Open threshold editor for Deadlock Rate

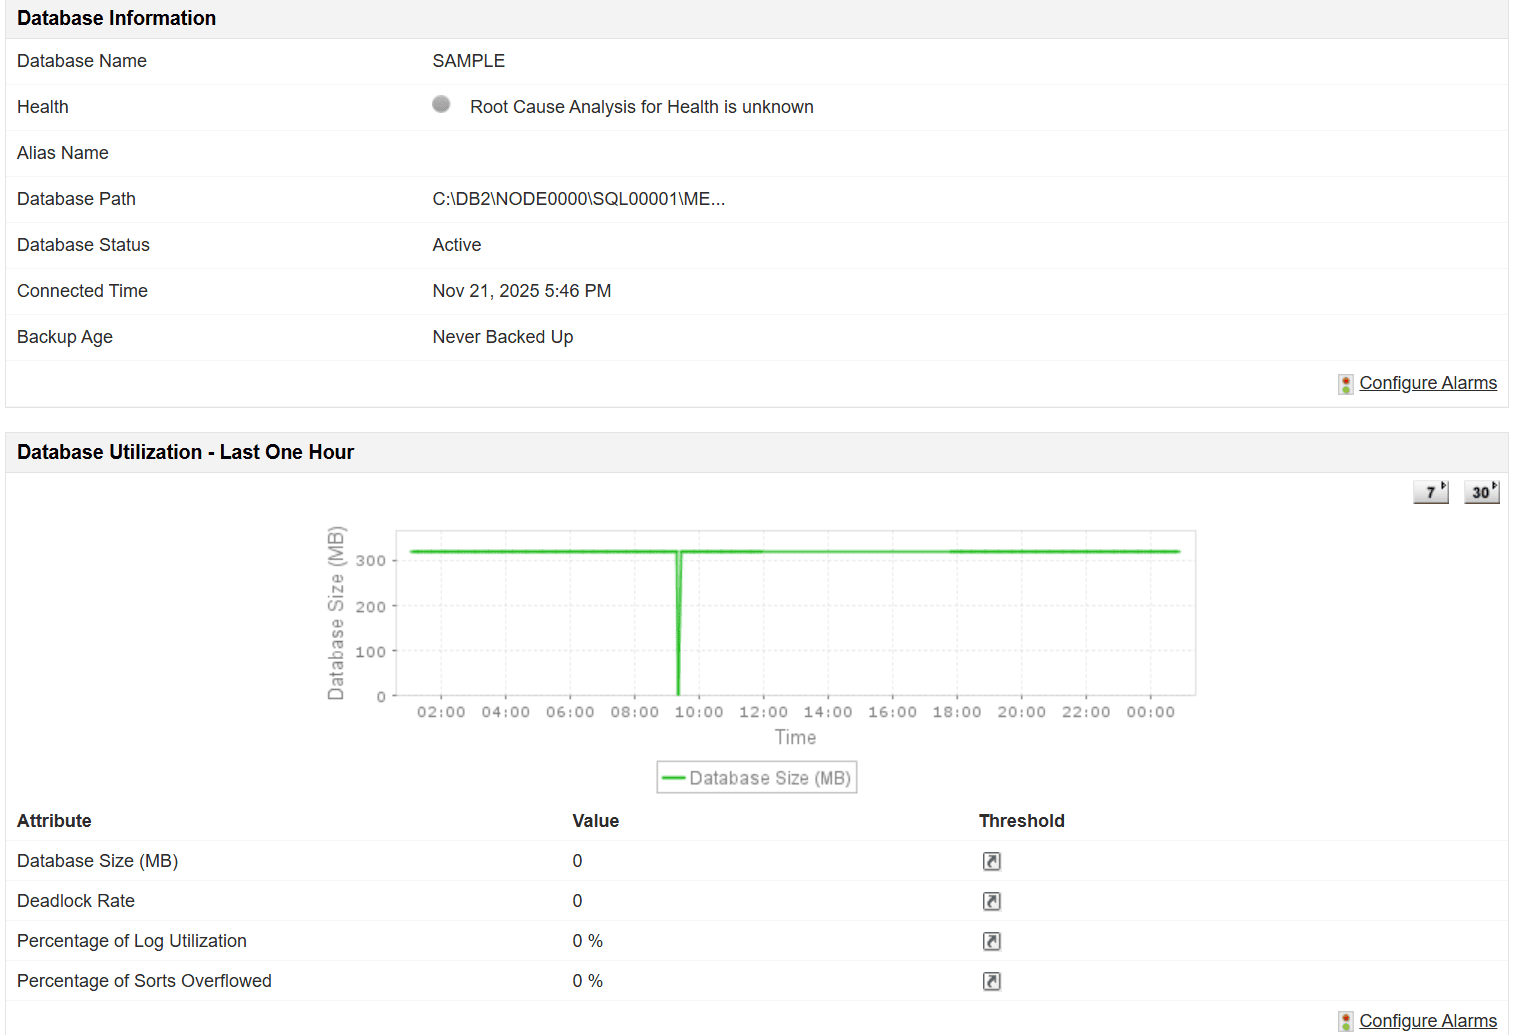(x=991, y=901)
